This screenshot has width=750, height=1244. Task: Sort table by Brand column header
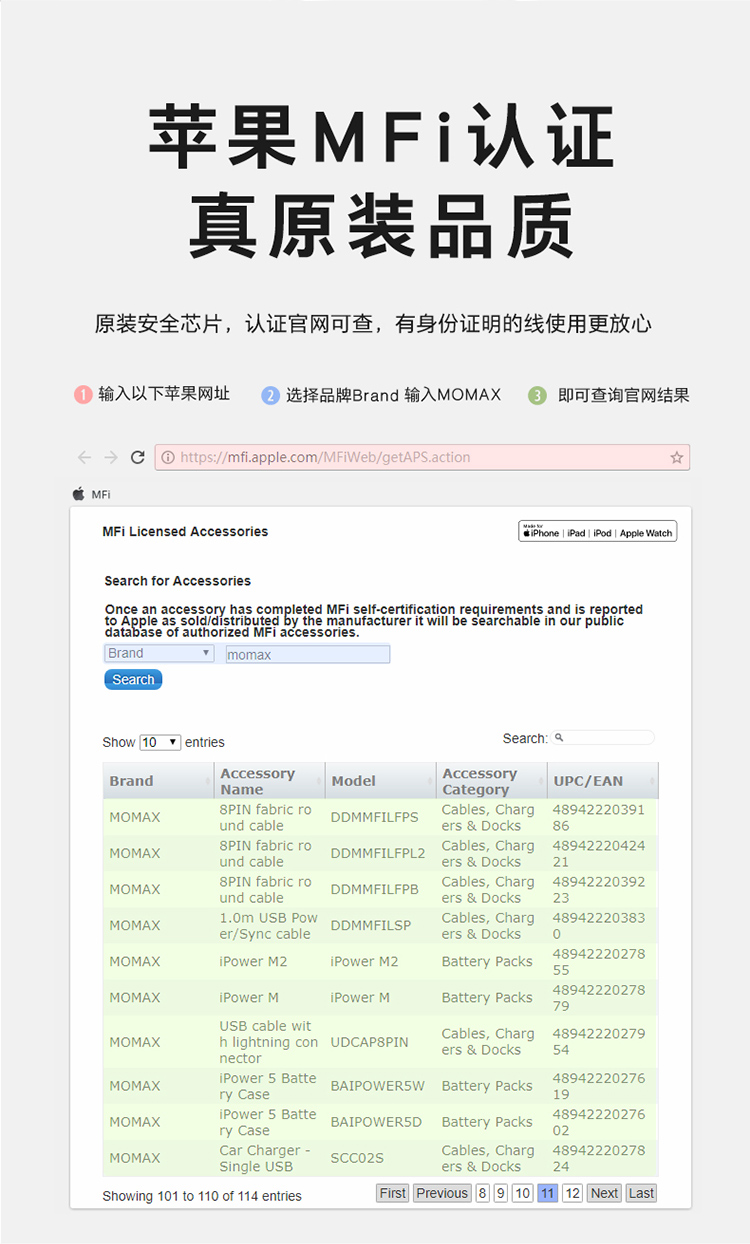click(x=159, y=781)
